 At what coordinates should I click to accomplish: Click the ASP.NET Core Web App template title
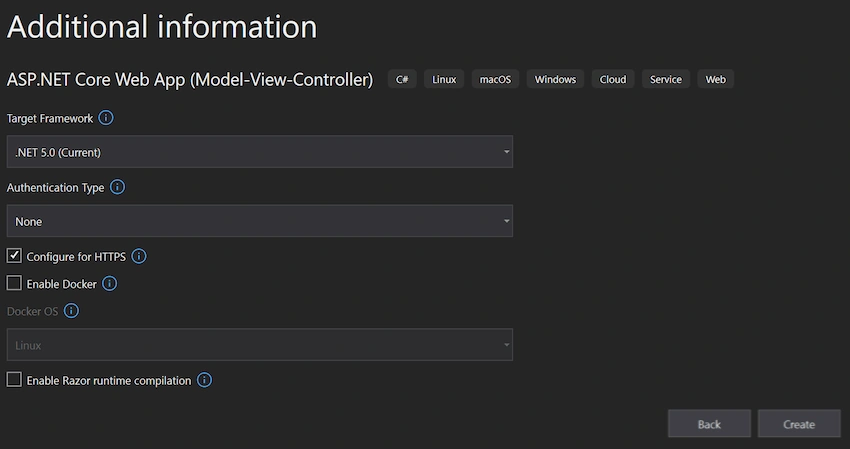[x=190, y=80]
